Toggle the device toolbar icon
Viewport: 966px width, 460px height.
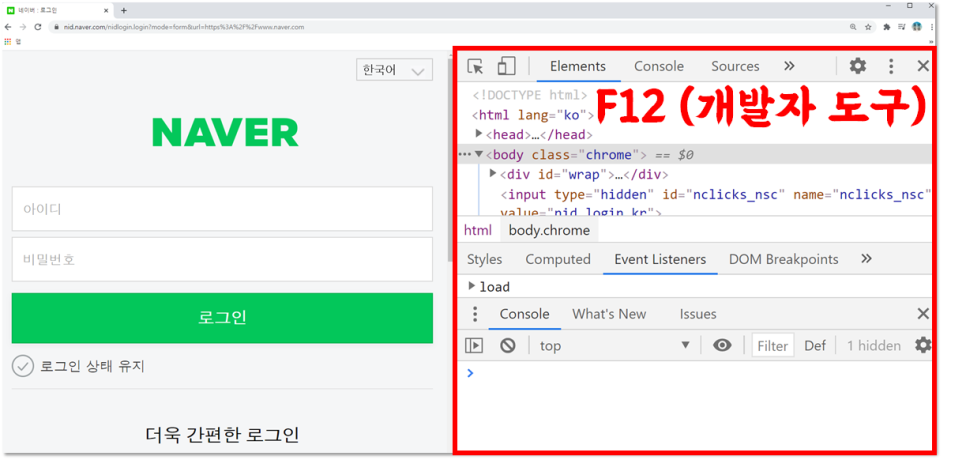pyautogui.click(x=506, y=66)
